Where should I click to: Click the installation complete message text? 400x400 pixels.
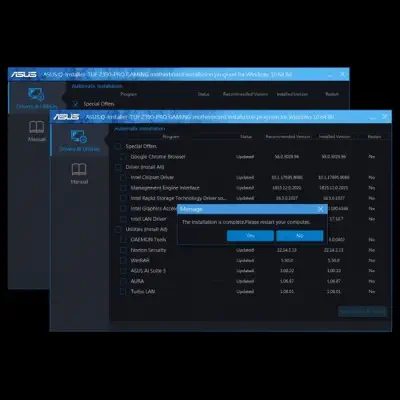click(246, 222)
